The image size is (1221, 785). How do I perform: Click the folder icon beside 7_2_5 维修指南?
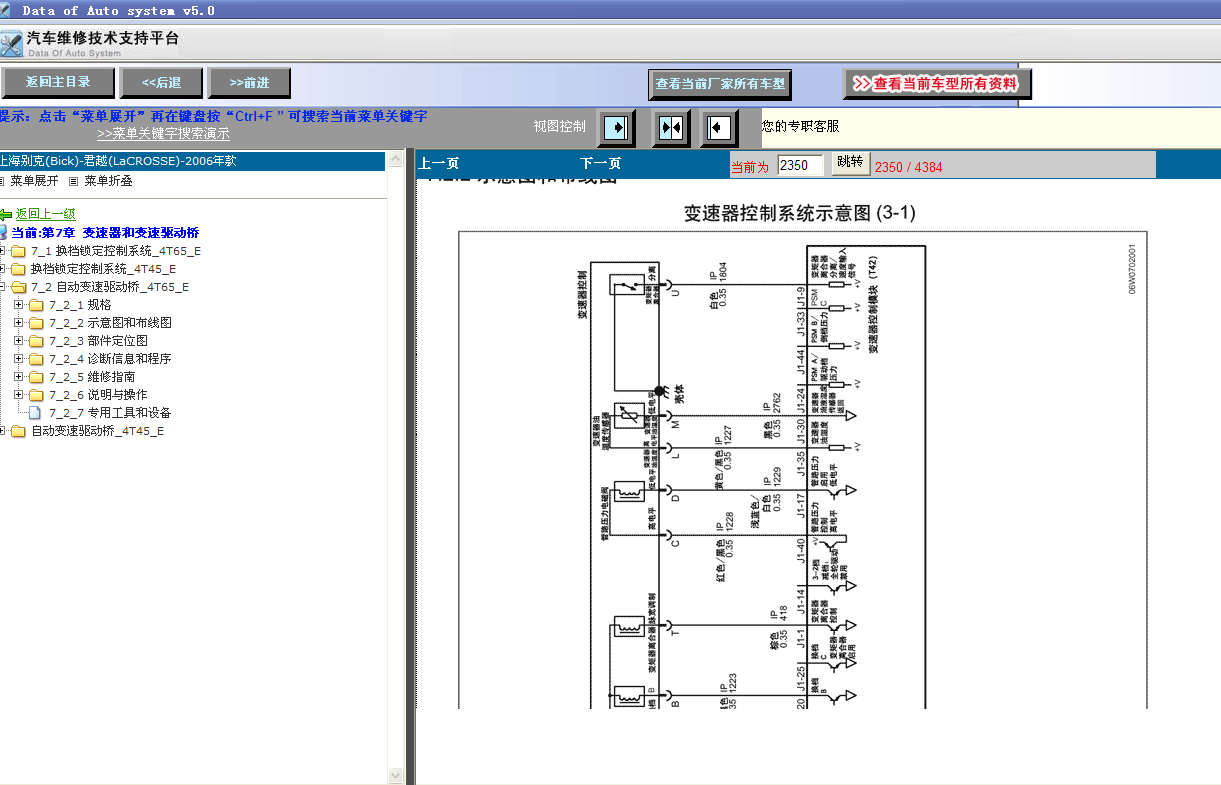(36, 377)
